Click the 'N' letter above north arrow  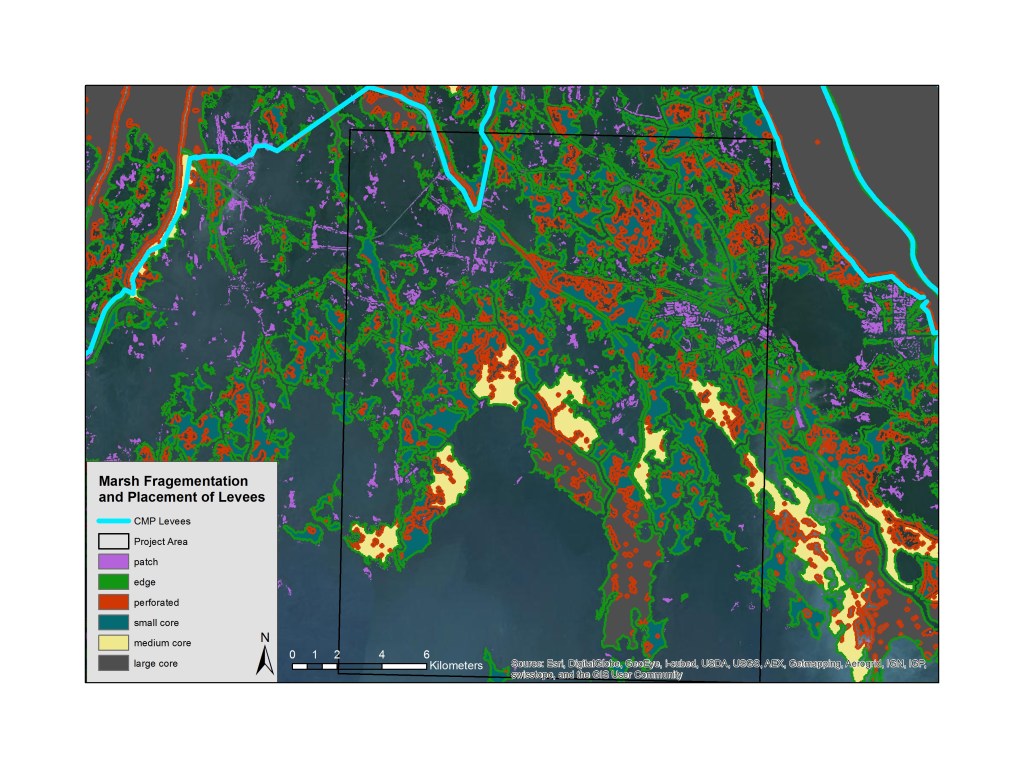pyautogui.click(x=265, y=637)
